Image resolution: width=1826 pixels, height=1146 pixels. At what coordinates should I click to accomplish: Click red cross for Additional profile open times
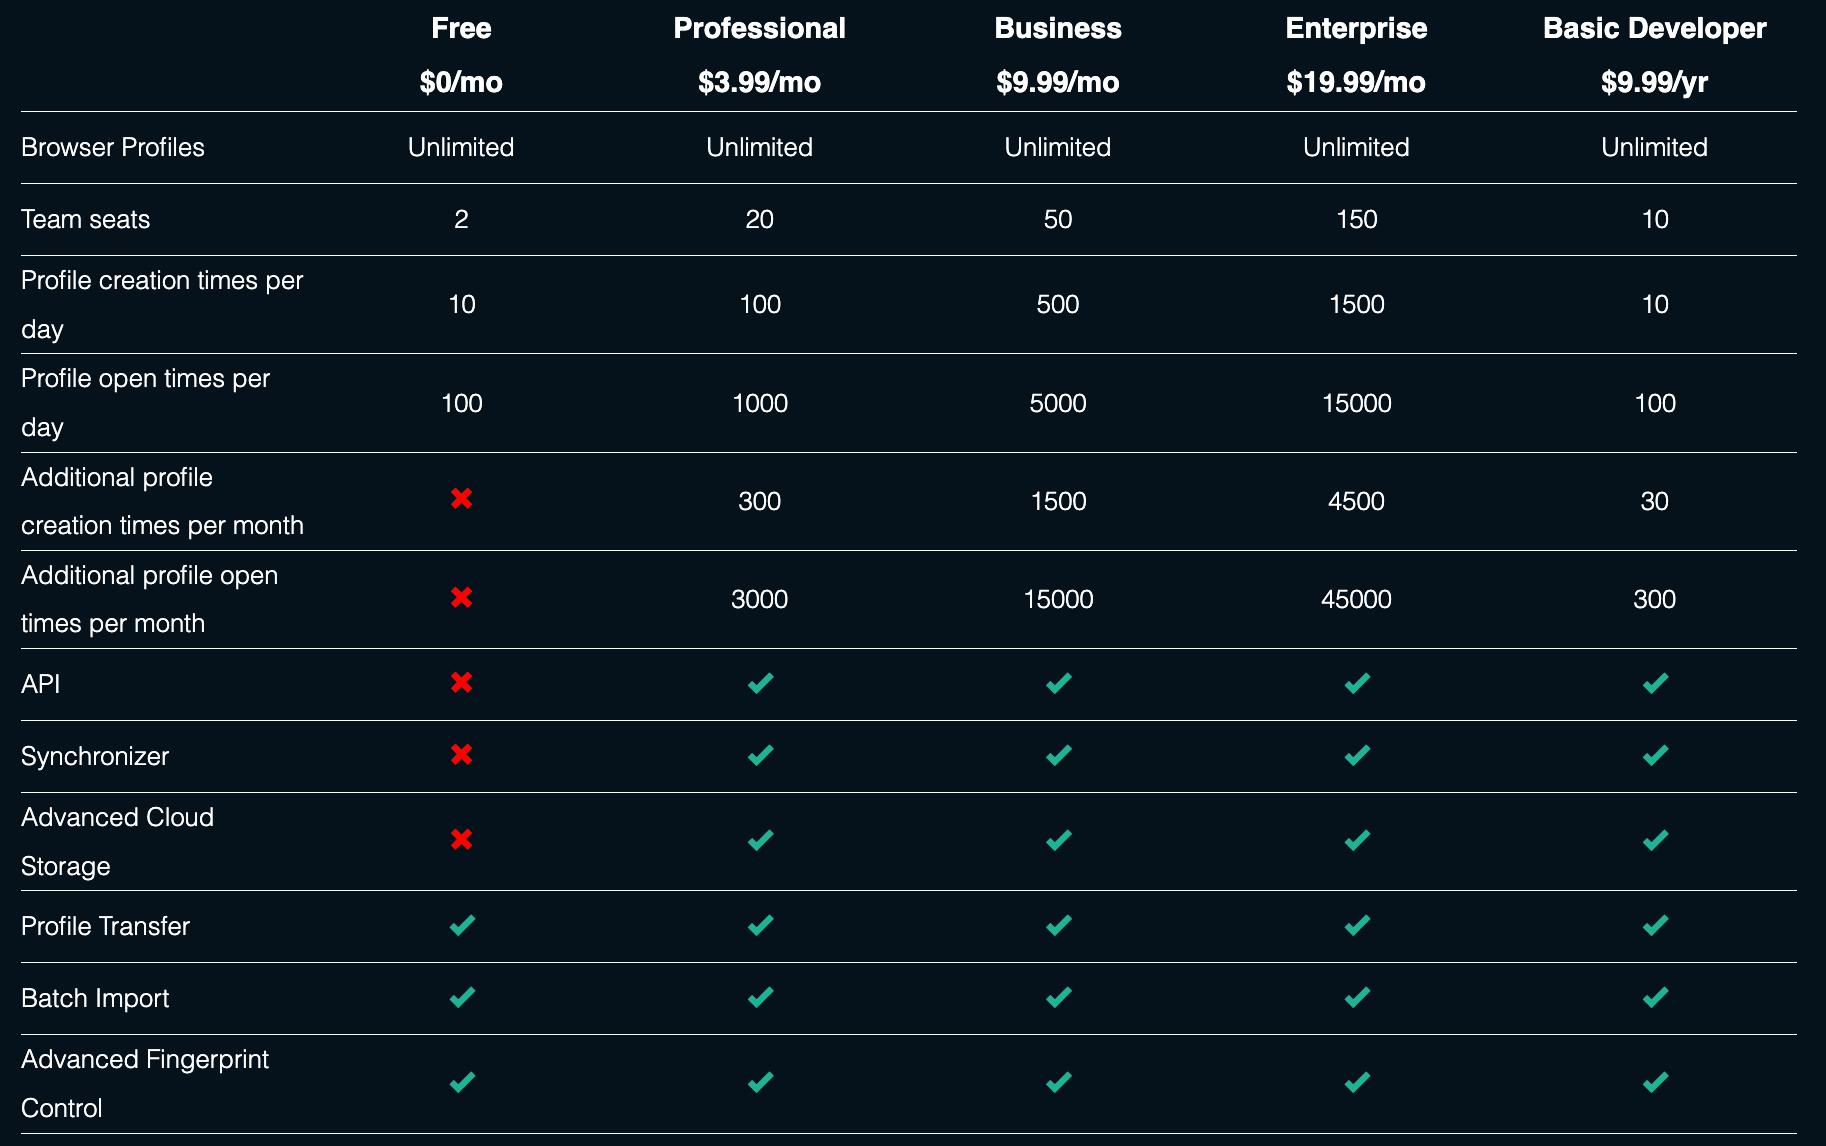tap(461, 598)
